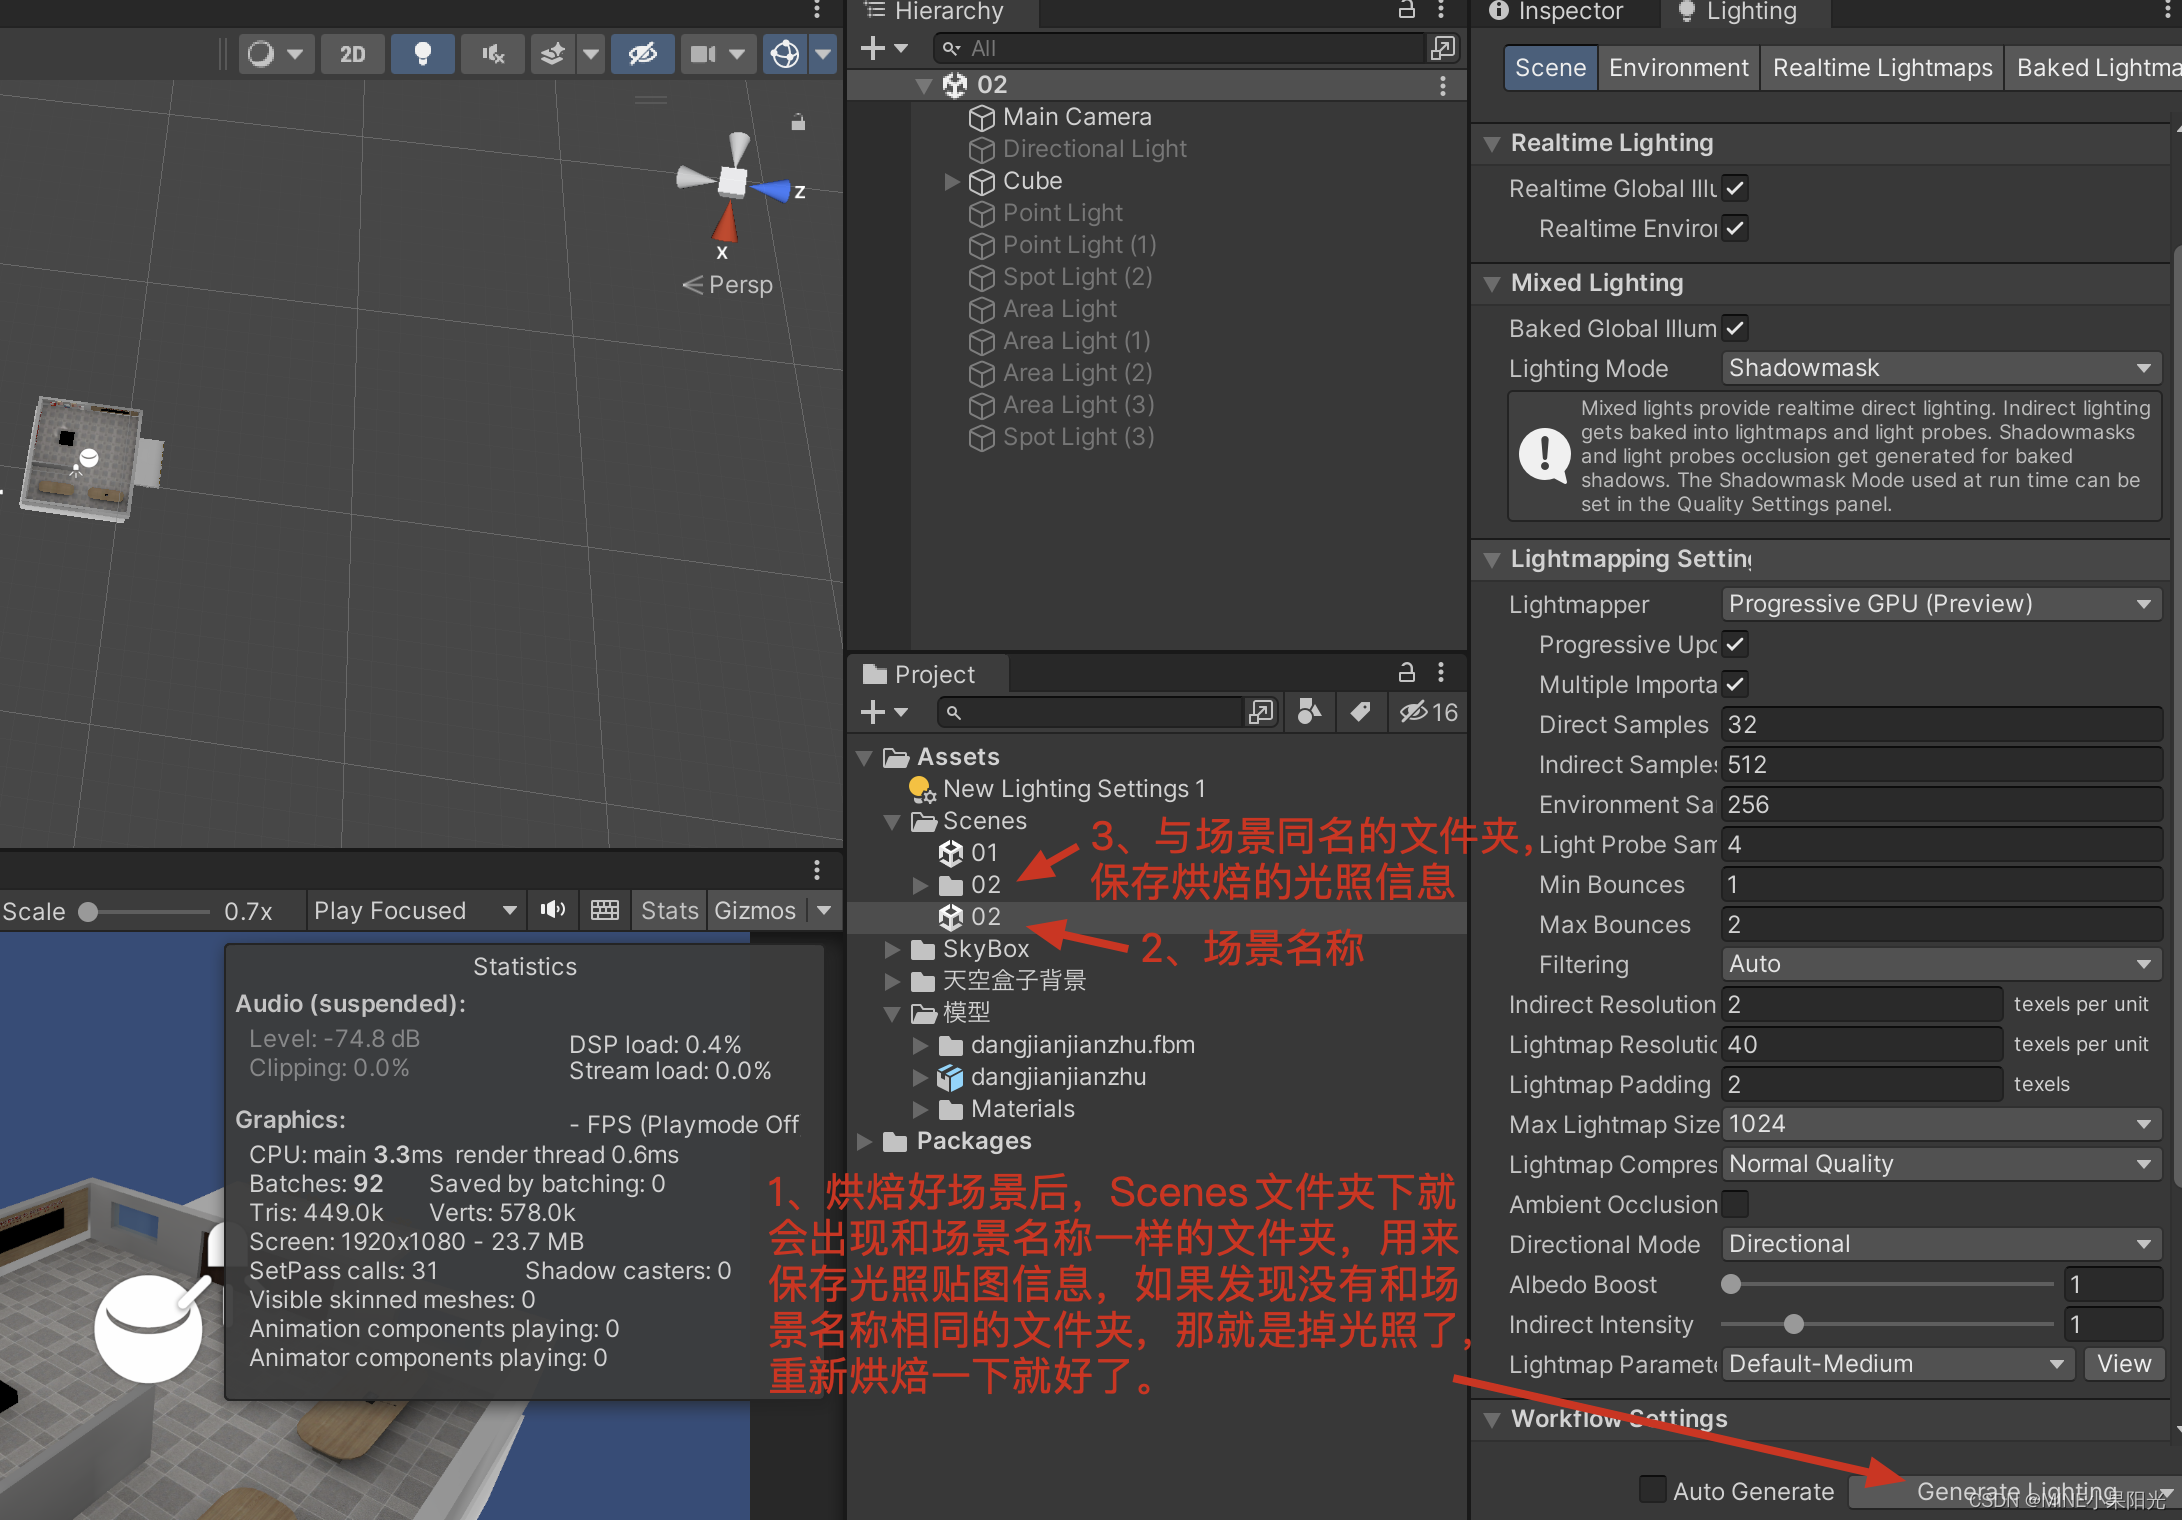Open the Lightmapper dropdown menu
The image size is (2182, 1520).
coord(1932,603)
